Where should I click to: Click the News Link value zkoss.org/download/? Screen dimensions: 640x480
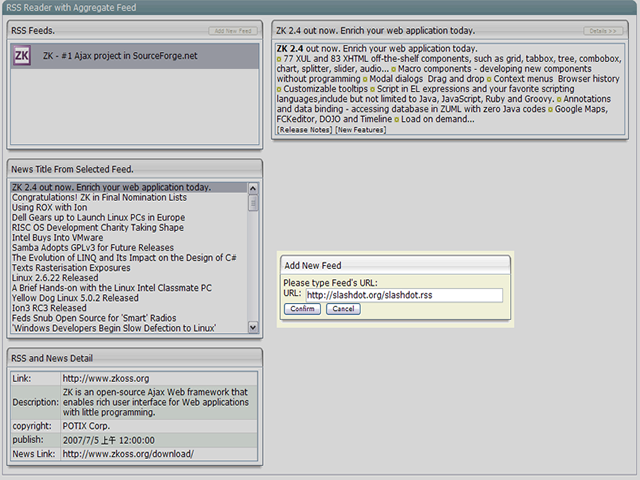pos(128,454)
